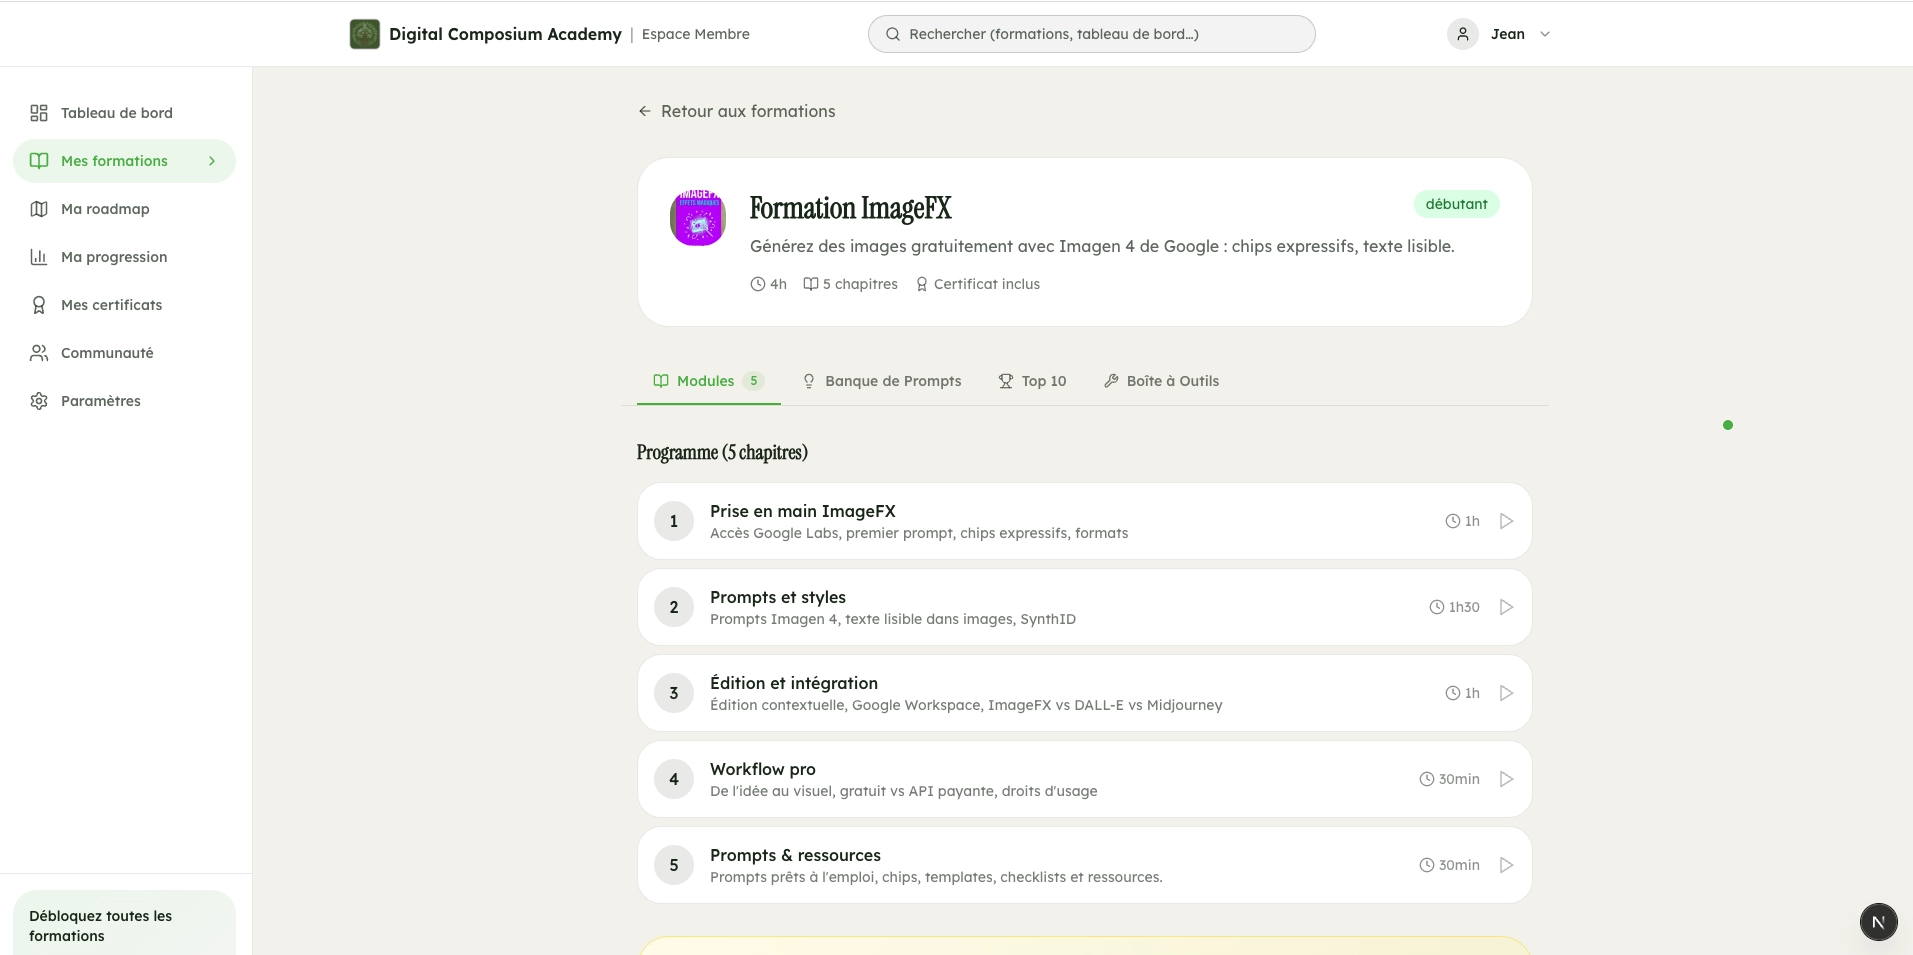Expand the Jean account dropdown

[x=1544, y=33]
